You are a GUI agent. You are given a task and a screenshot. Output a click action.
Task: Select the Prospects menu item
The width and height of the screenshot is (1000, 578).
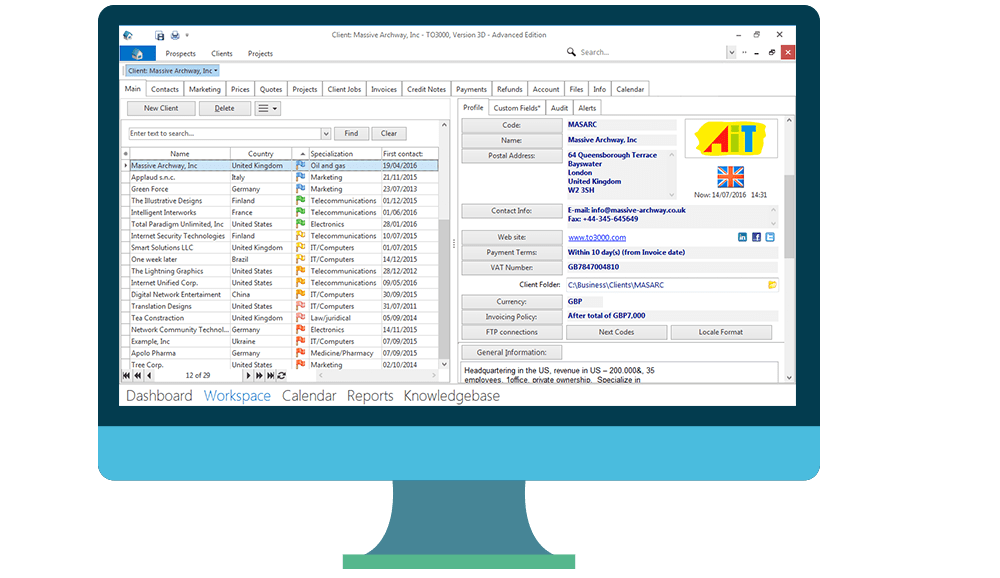click(x=180, y=53)
